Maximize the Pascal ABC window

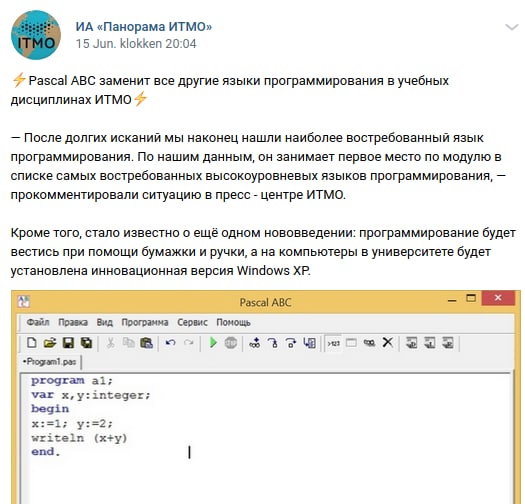click(x=471, y=298)
